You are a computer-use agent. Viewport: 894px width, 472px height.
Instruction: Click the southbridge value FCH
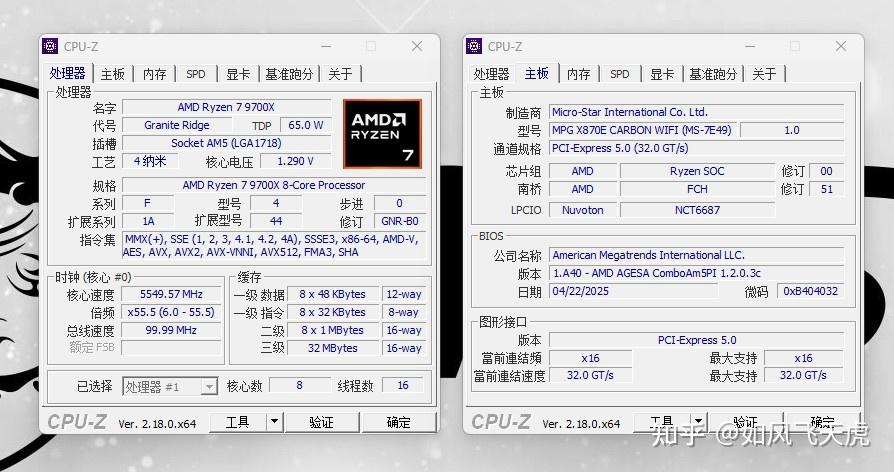tap(697, 189)
